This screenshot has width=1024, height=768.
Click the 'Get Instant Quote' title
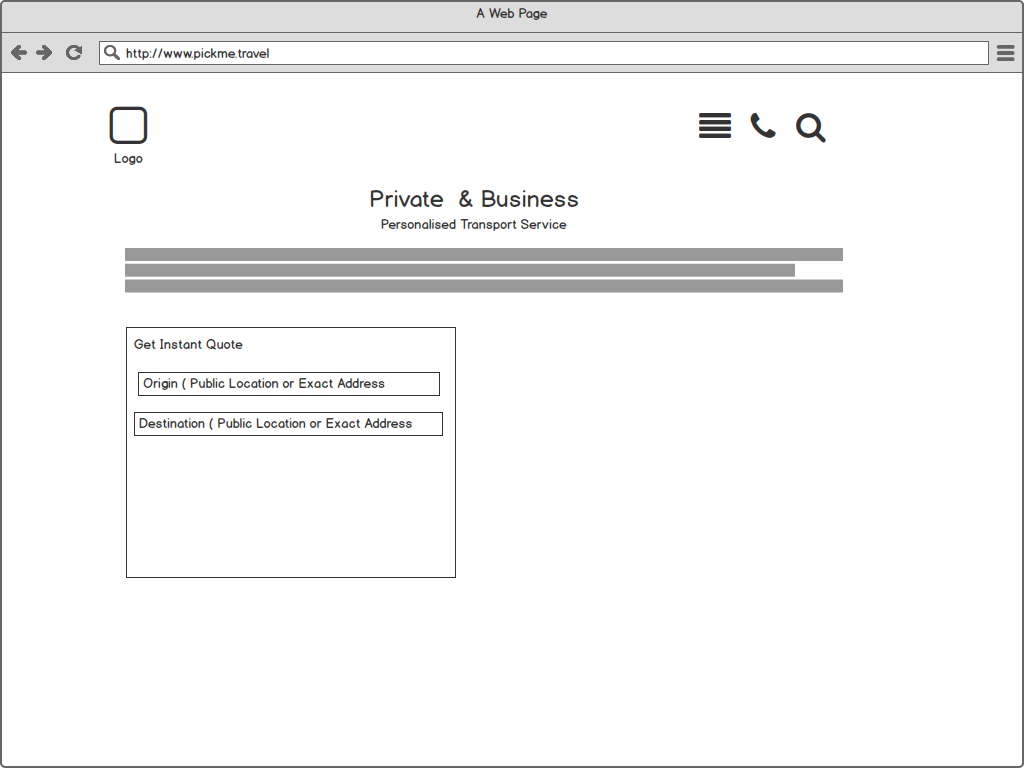pos(188,345)
